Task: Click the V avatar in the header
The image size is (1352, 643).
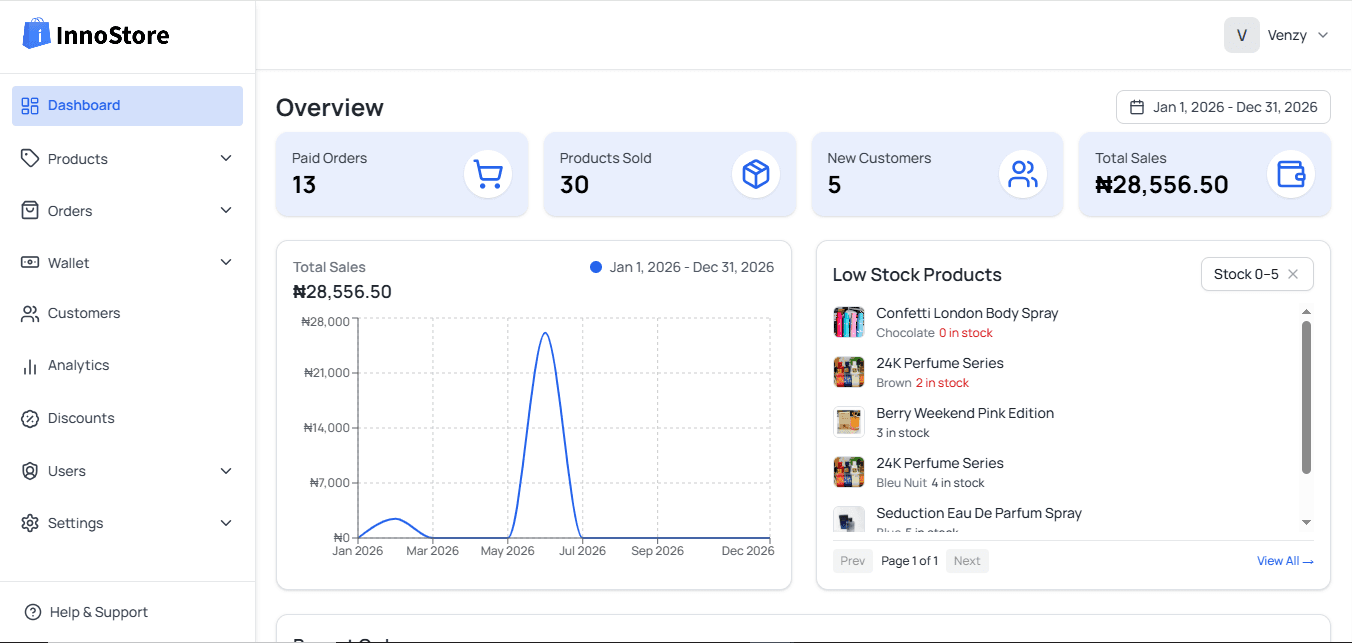Action: [1242, 35]
